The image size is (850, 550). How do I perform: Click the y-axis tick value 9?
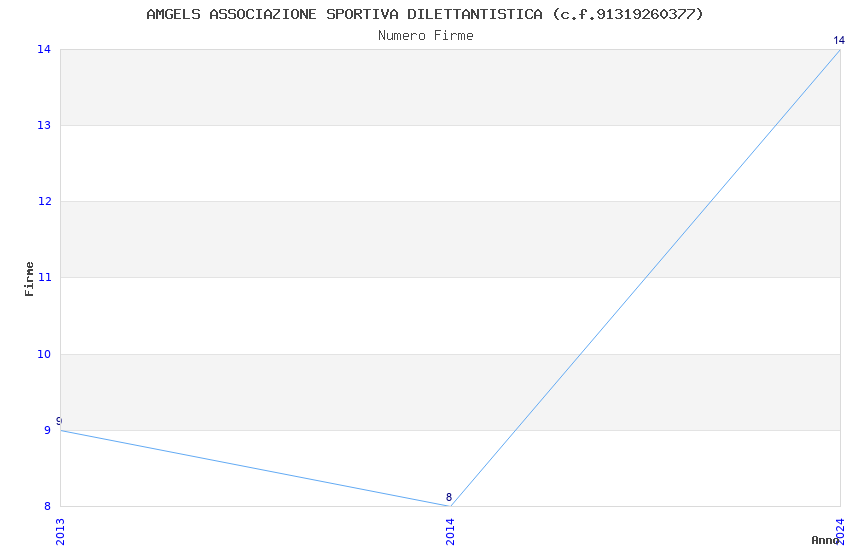(x=48, y=430)
